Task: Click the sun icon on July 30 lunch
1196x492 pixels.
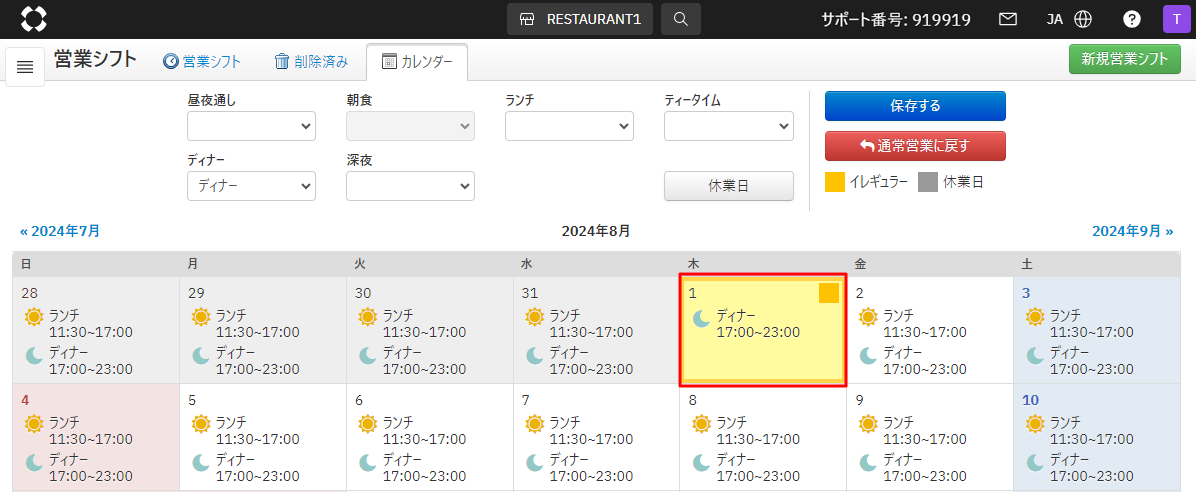Action: pyautogui.click(x=368, y=316)
